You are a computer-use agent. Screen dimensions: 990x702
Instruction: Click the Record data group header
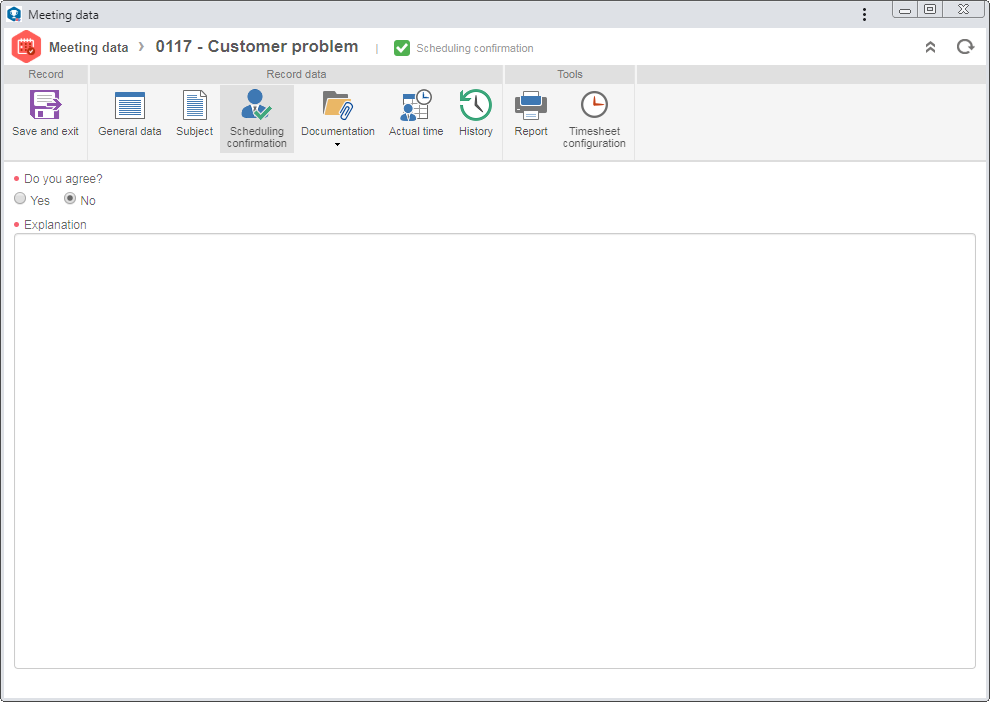[x=296, y=74]
